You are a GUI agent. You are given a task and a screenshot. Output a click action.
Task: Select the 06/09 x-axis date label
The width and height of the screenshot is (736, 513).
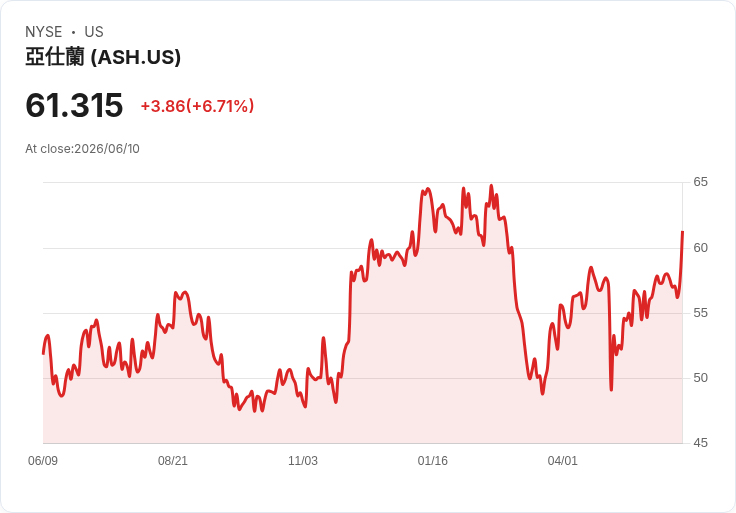pyautogui.click(x=43, y=460)
